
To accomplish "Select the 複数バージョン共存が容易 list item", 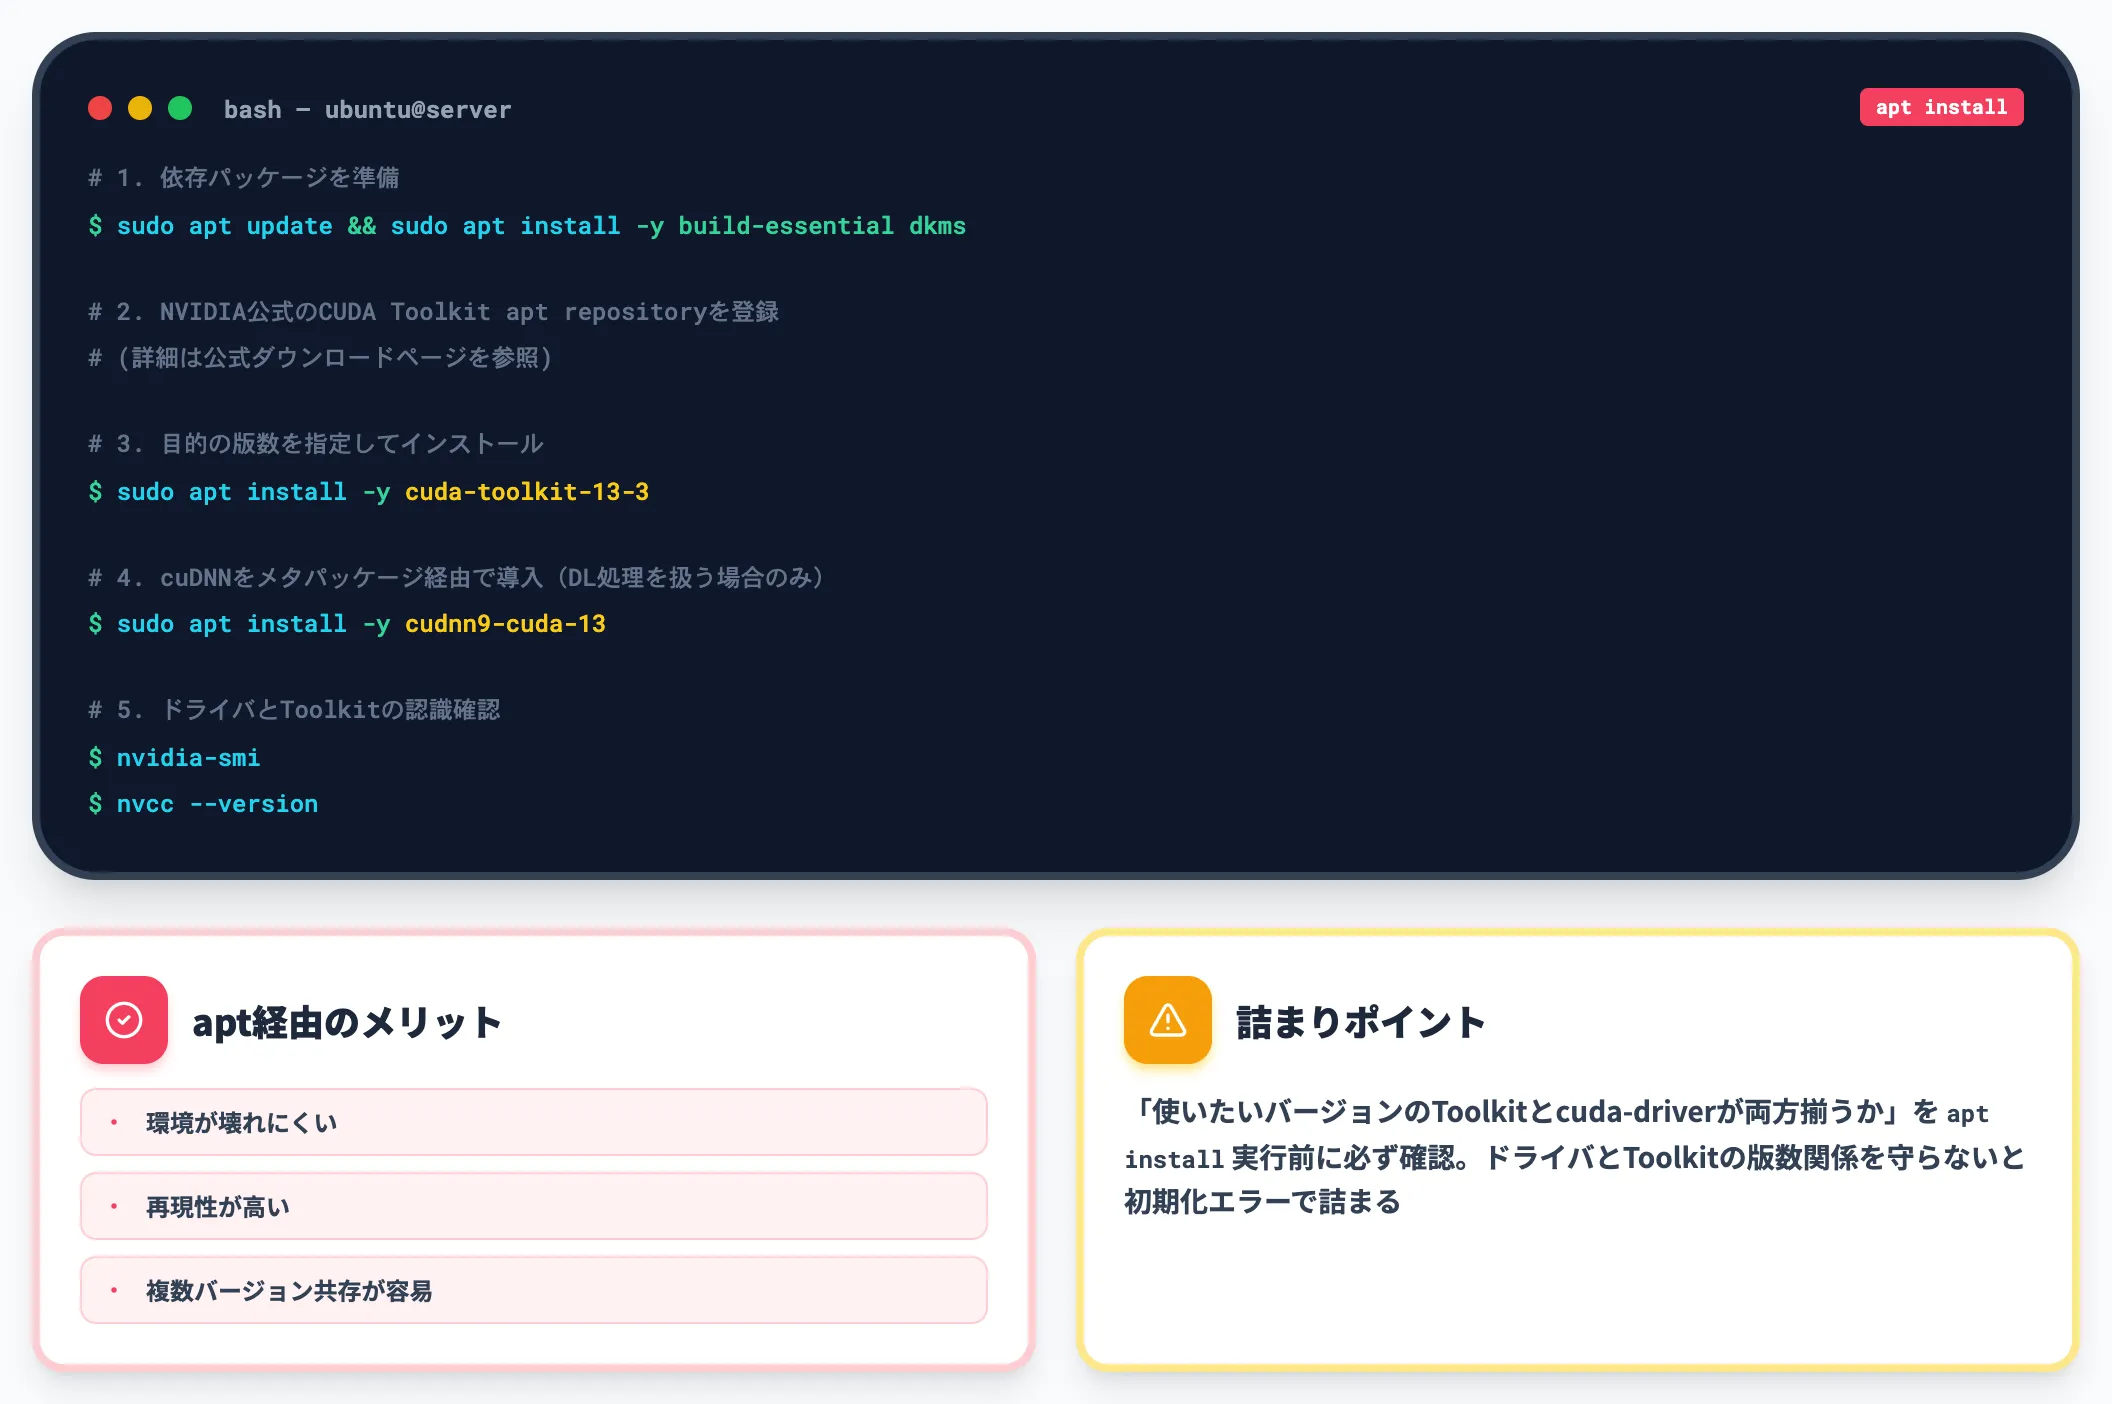I will tap(534, 1290).
